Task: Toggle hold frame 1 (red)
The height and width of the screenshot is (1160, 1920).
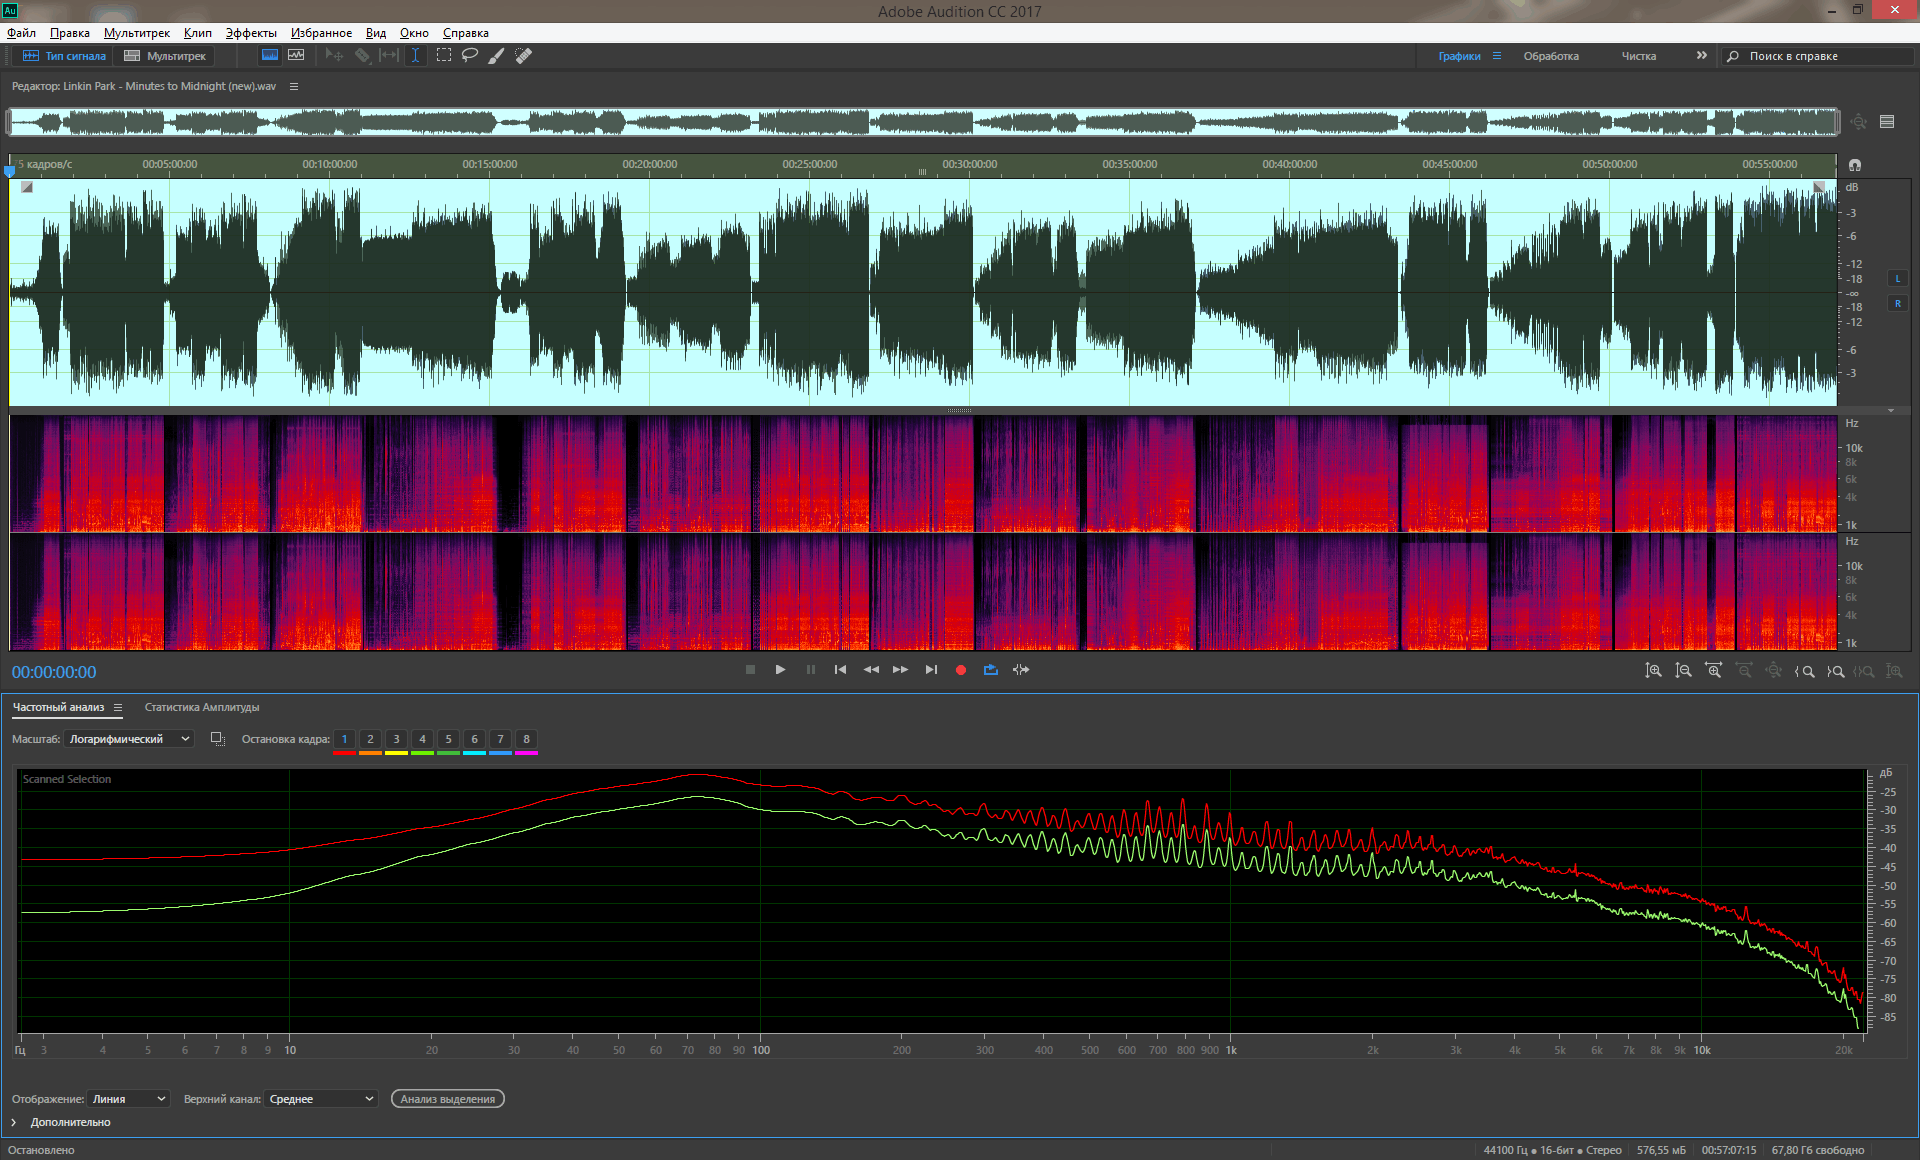Action: click(x=344, y=741)
